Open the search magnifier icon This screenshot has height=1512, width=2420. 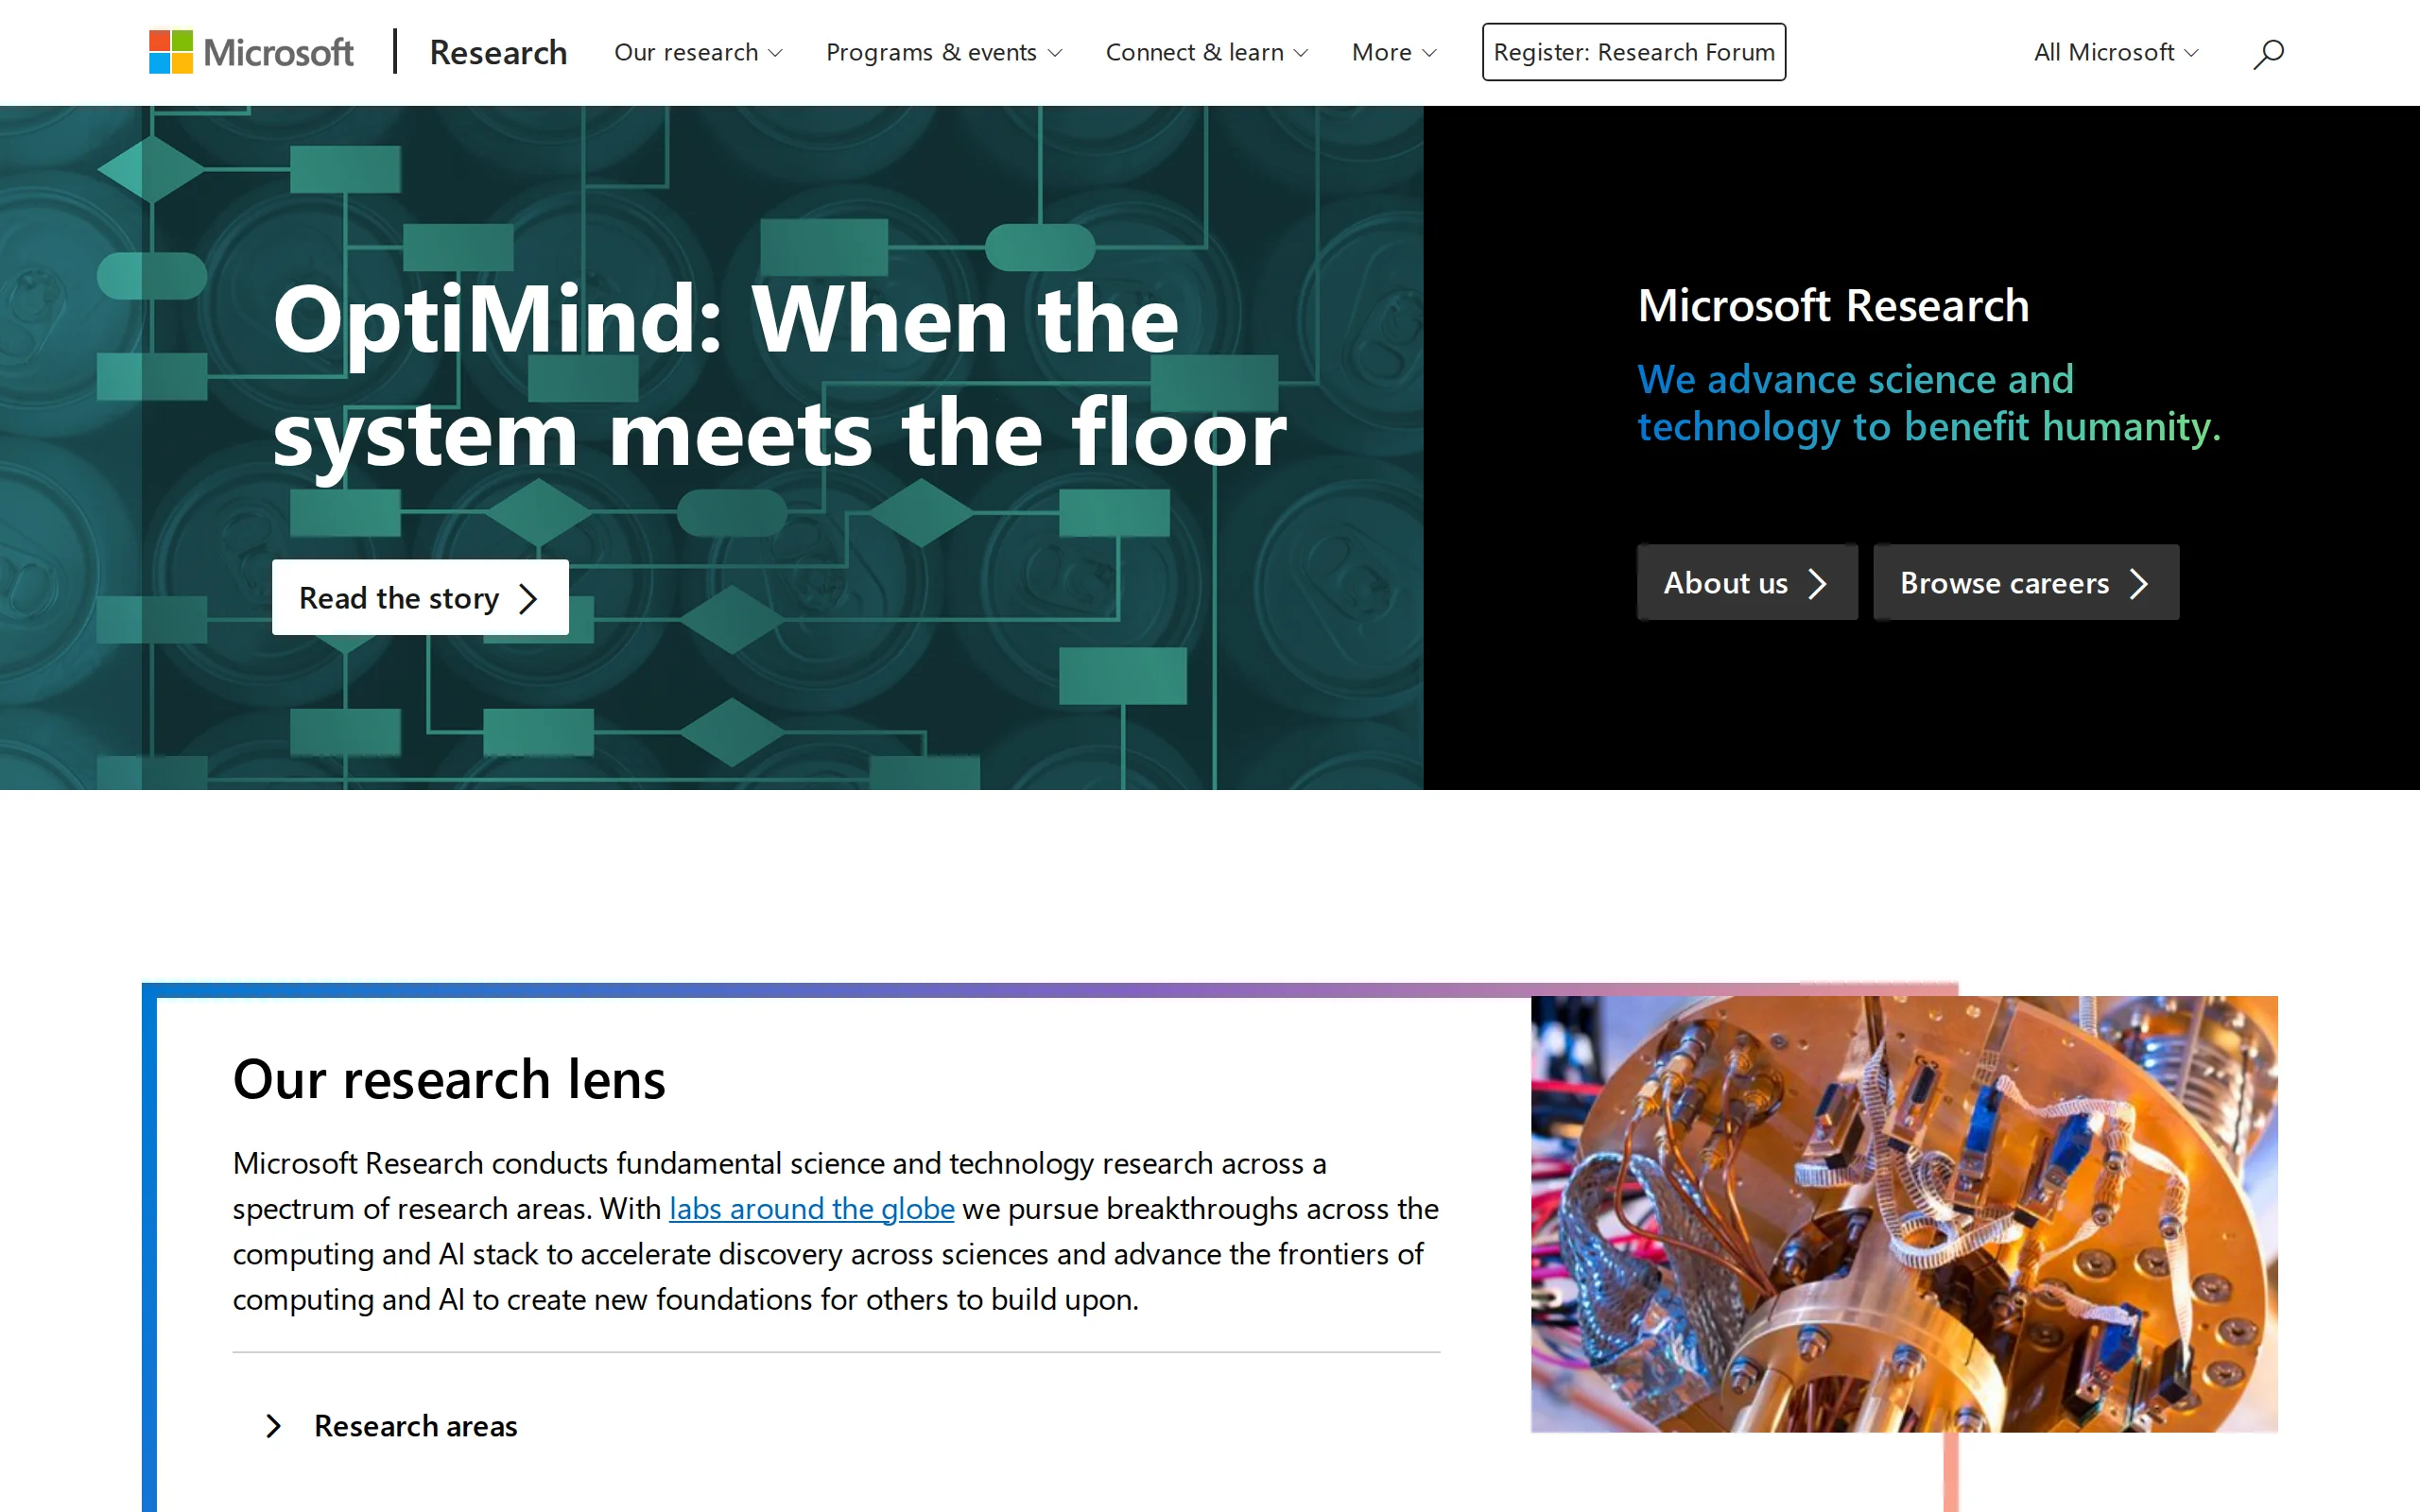point(2267,53)
